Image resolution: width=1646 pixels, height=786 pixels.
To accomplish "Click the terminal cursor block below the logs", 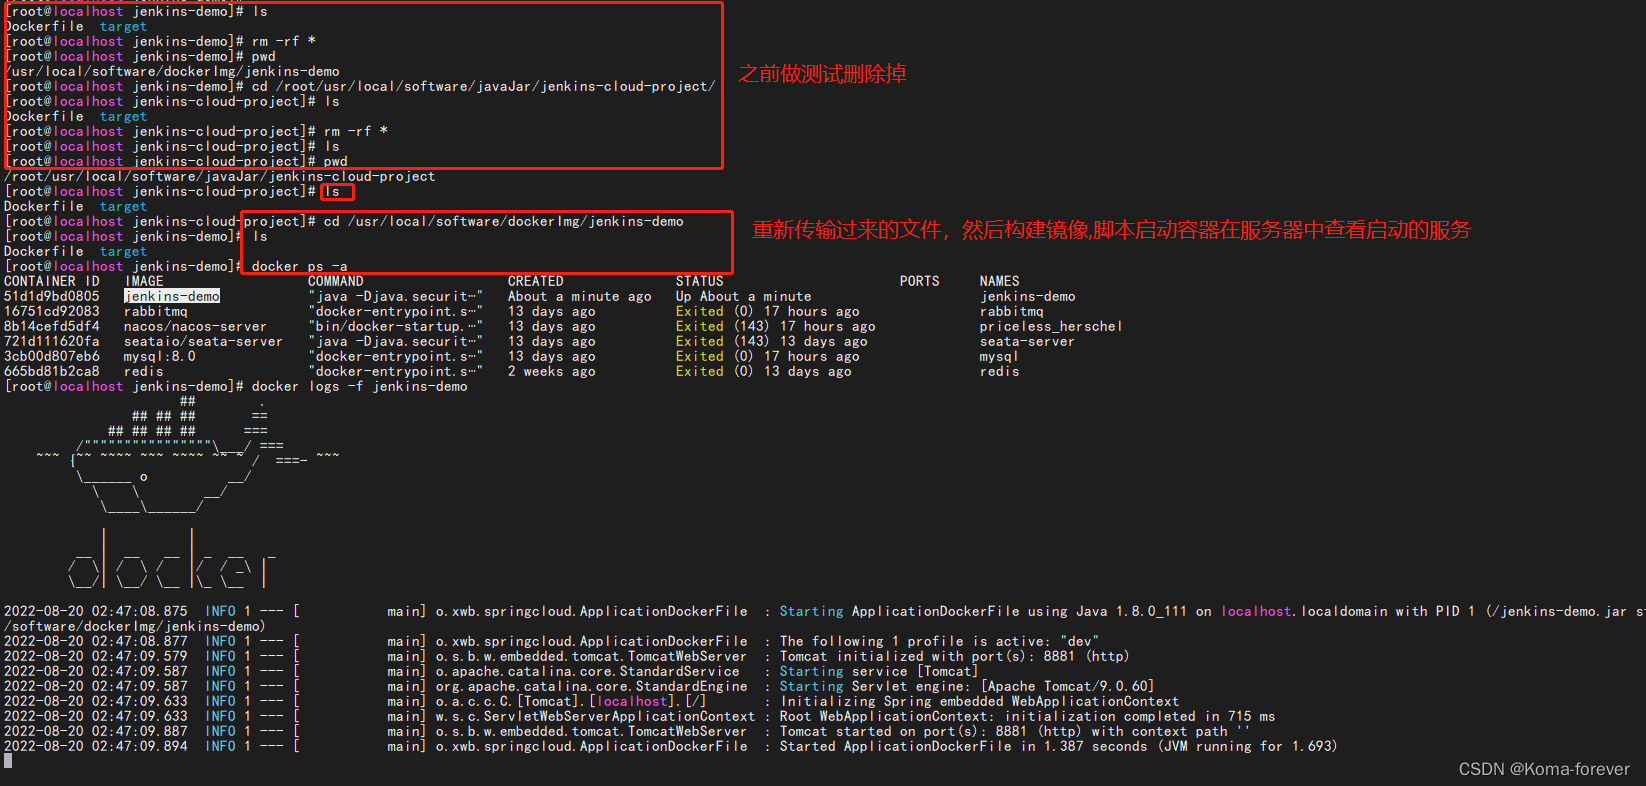I will (8, 761).
